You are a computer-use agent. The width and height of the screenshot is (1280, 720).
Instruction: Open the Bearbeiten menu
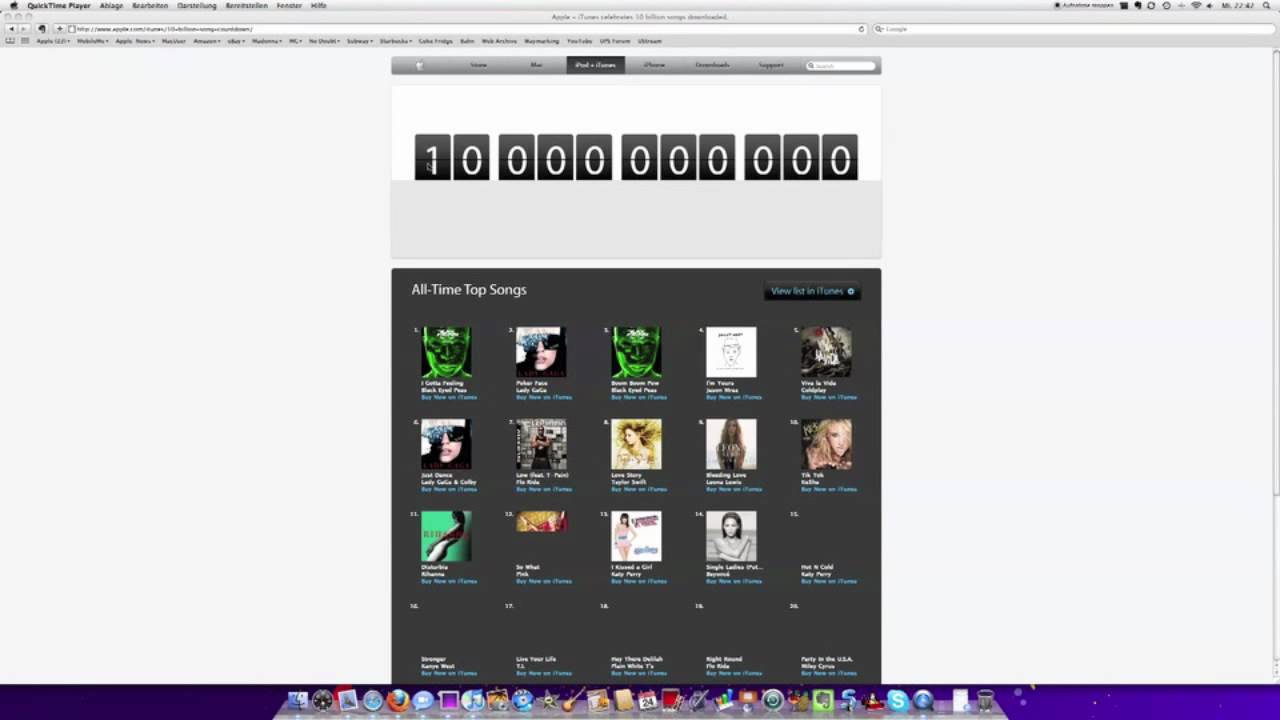[x=150, y=5]
